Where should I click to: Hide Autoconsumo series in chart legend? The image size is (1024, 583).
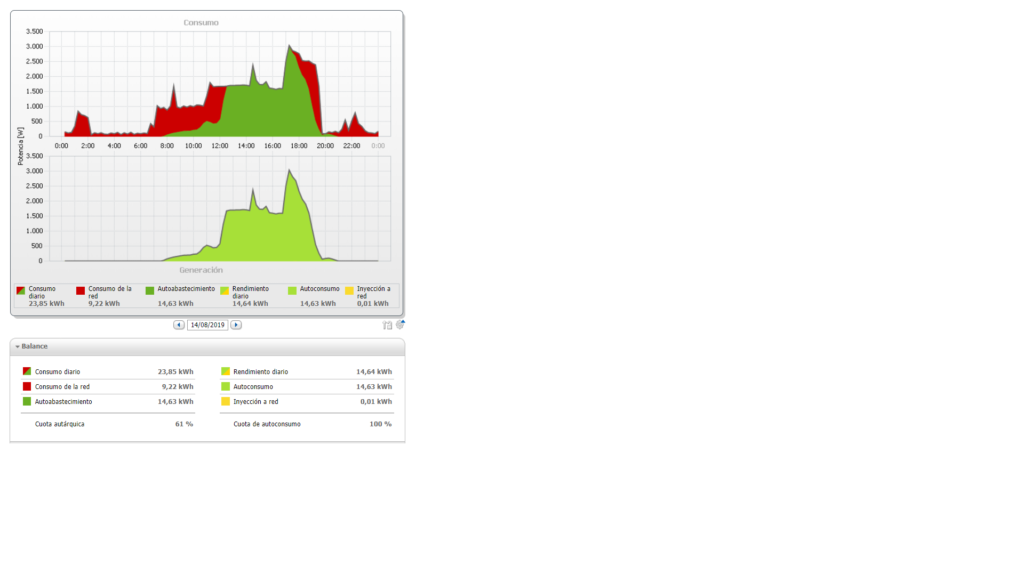[x=292, y=290]
